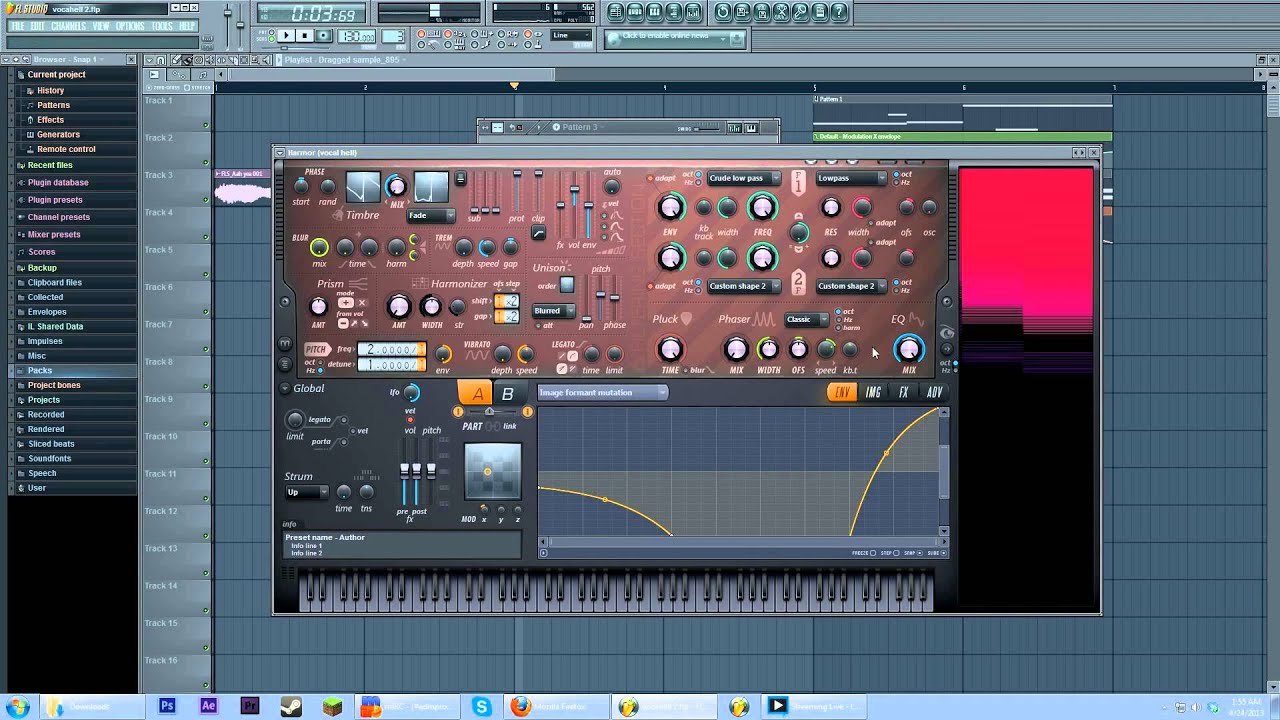Screen dimensions: 1280x720
Task: Click the filter 1 ENV knob
Action: click(x=671, y=207)
